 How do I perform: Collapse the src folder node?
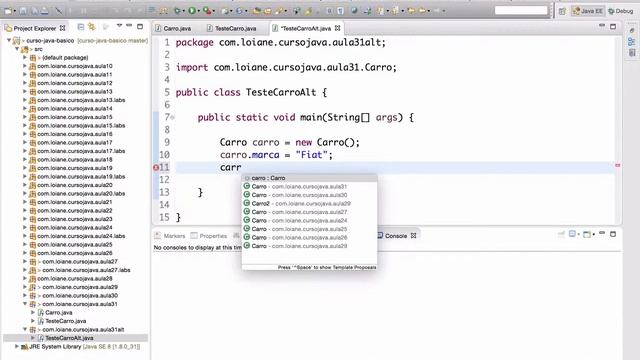(x=17, y=49)
